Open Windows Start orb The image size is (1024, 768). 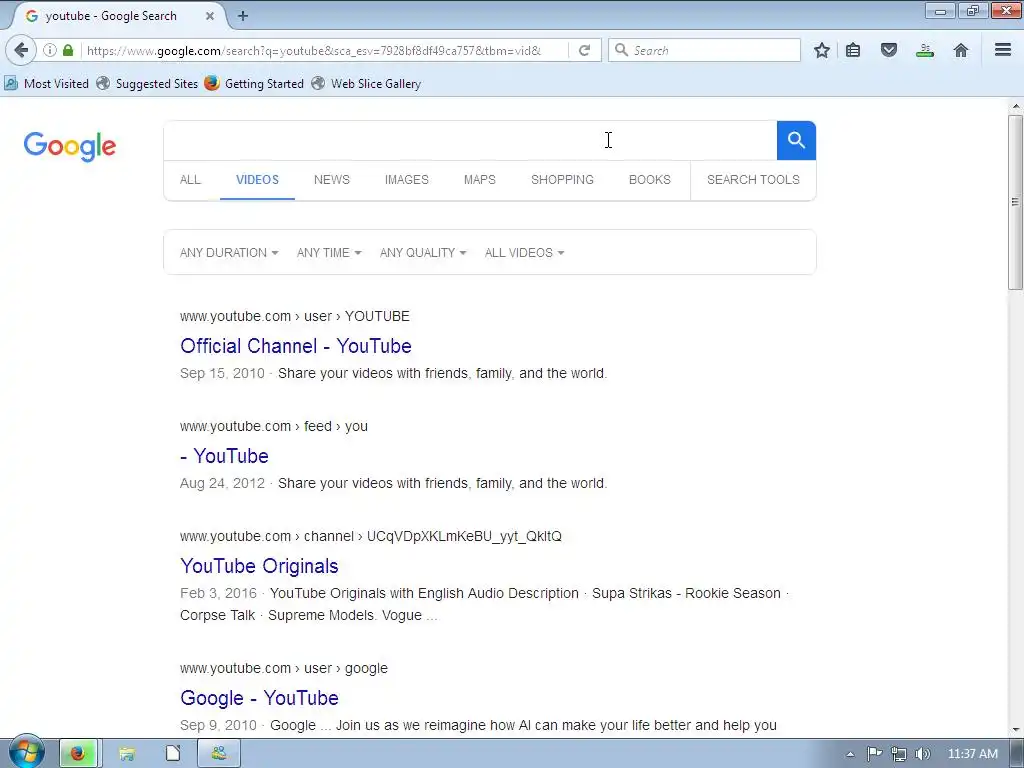pos(26,753)
